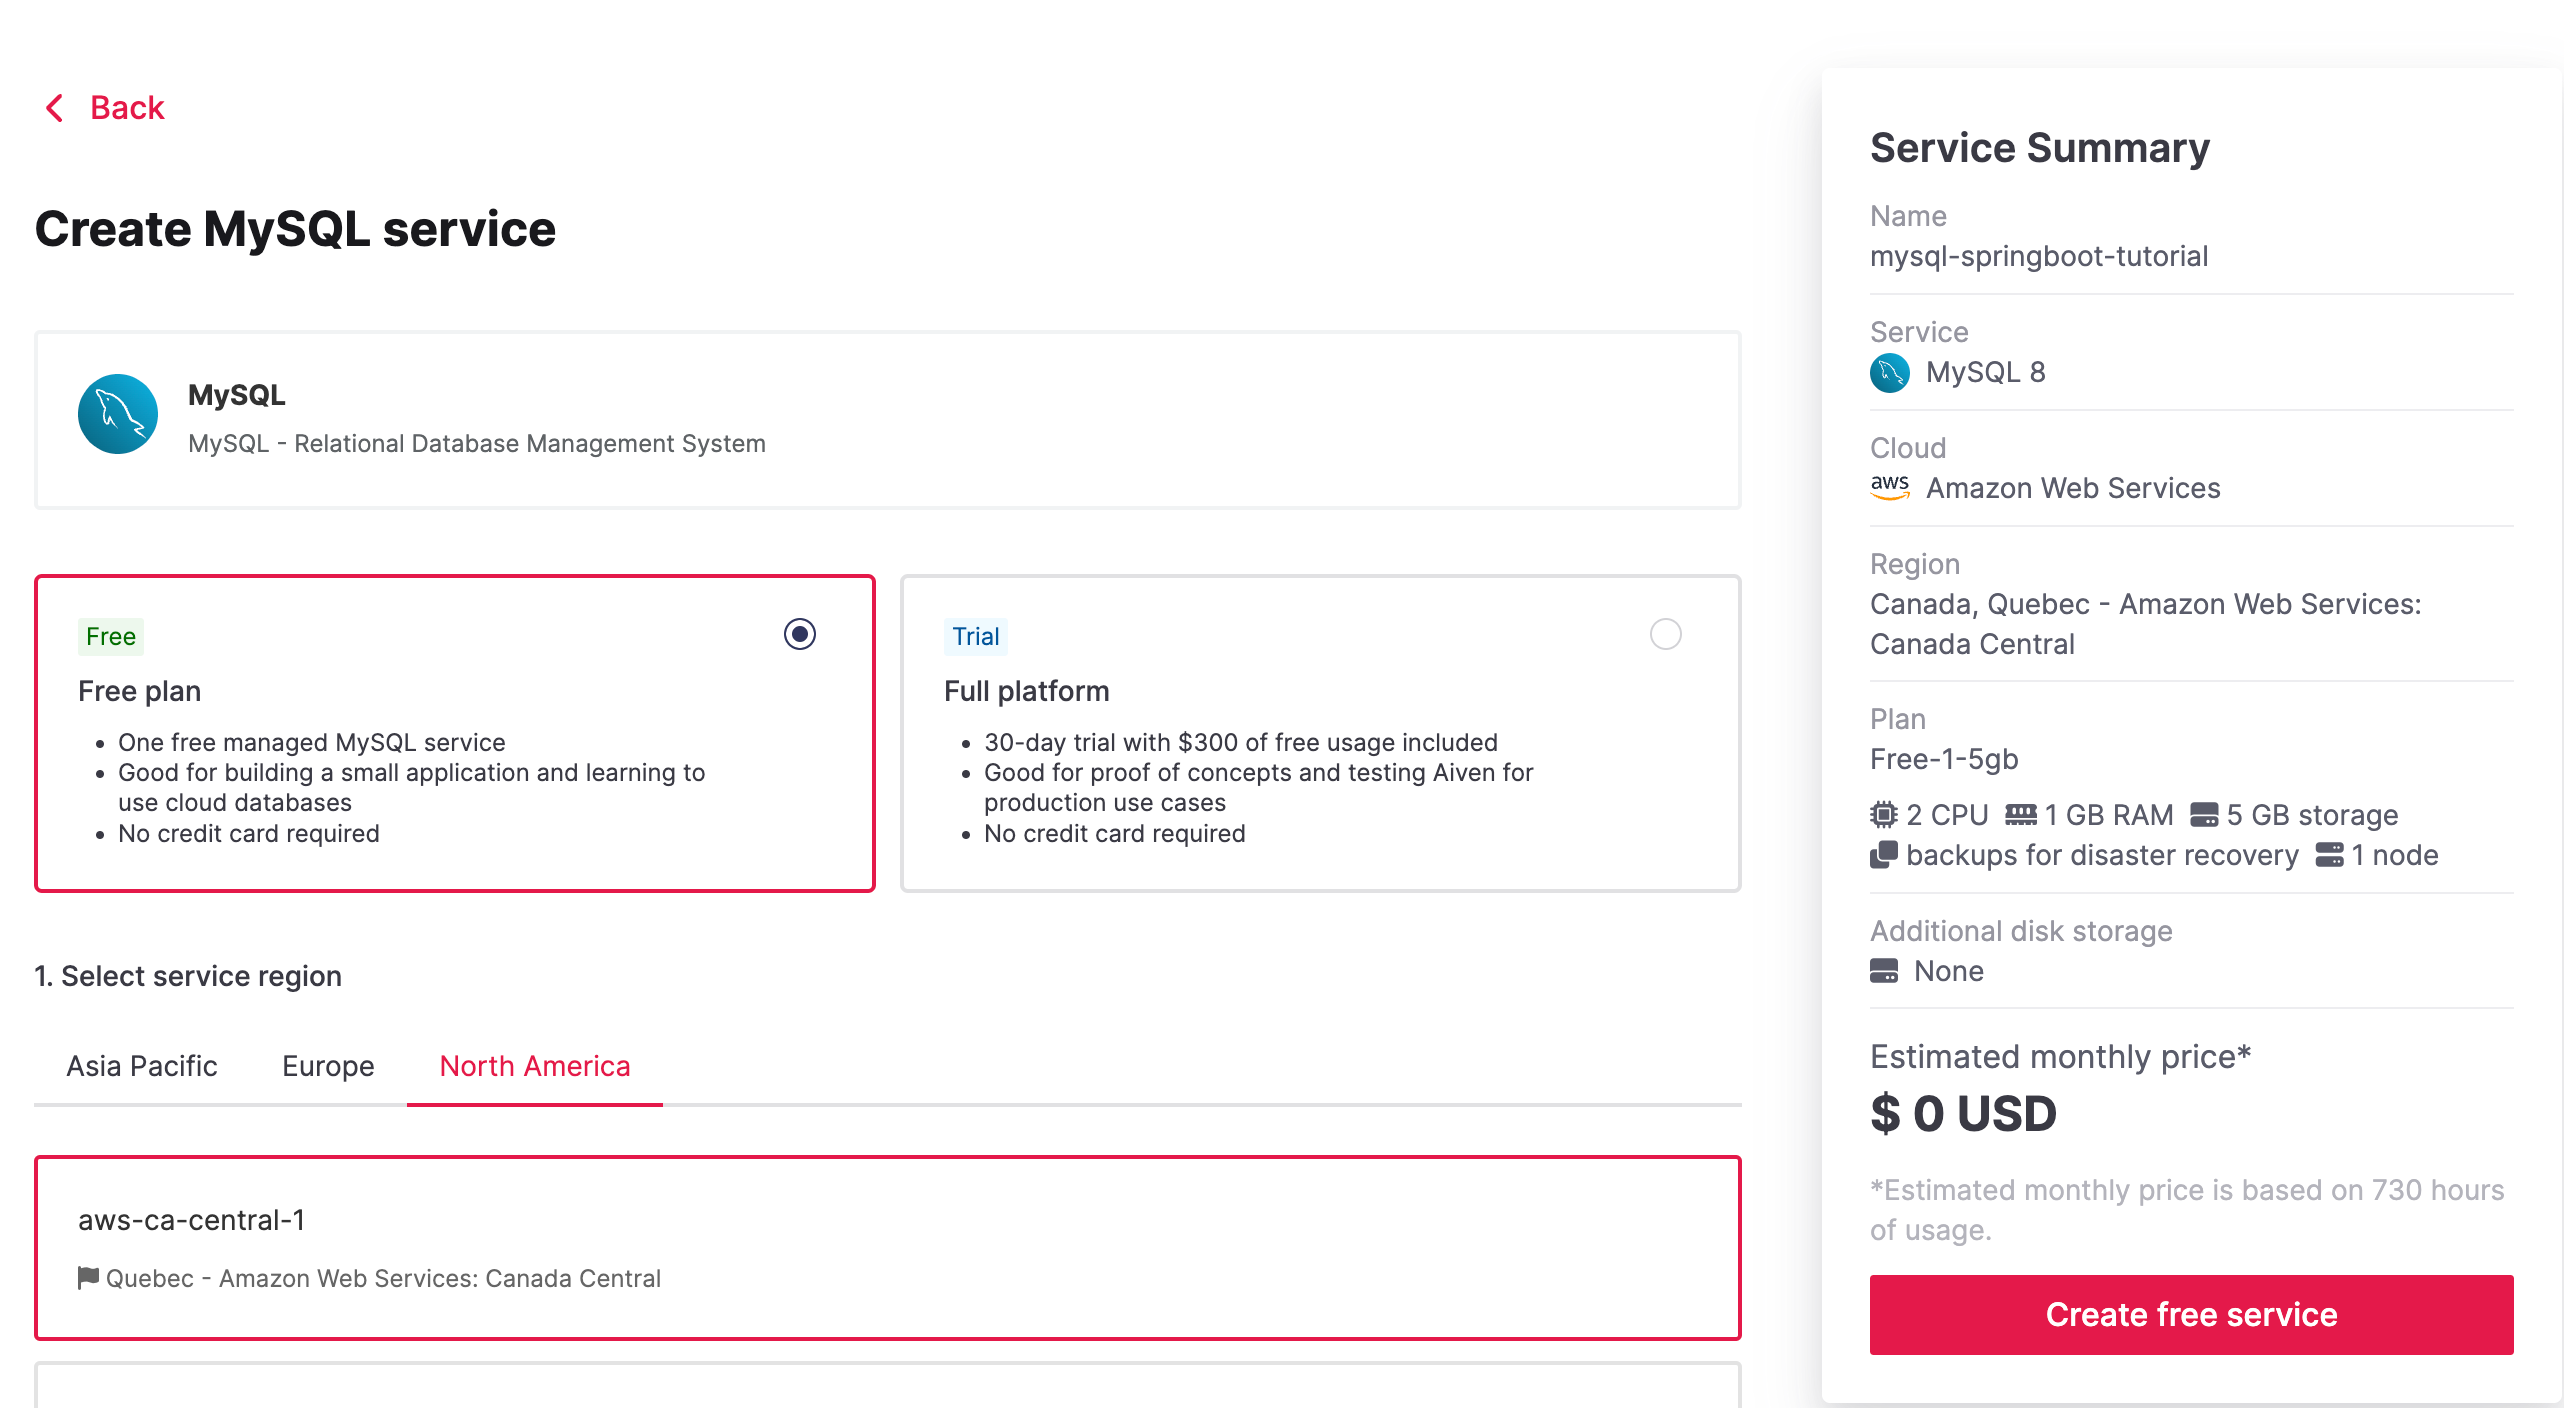Click the Service Summary heading
This screenshot has width=2564, height=1408.
coord(2040,148)
